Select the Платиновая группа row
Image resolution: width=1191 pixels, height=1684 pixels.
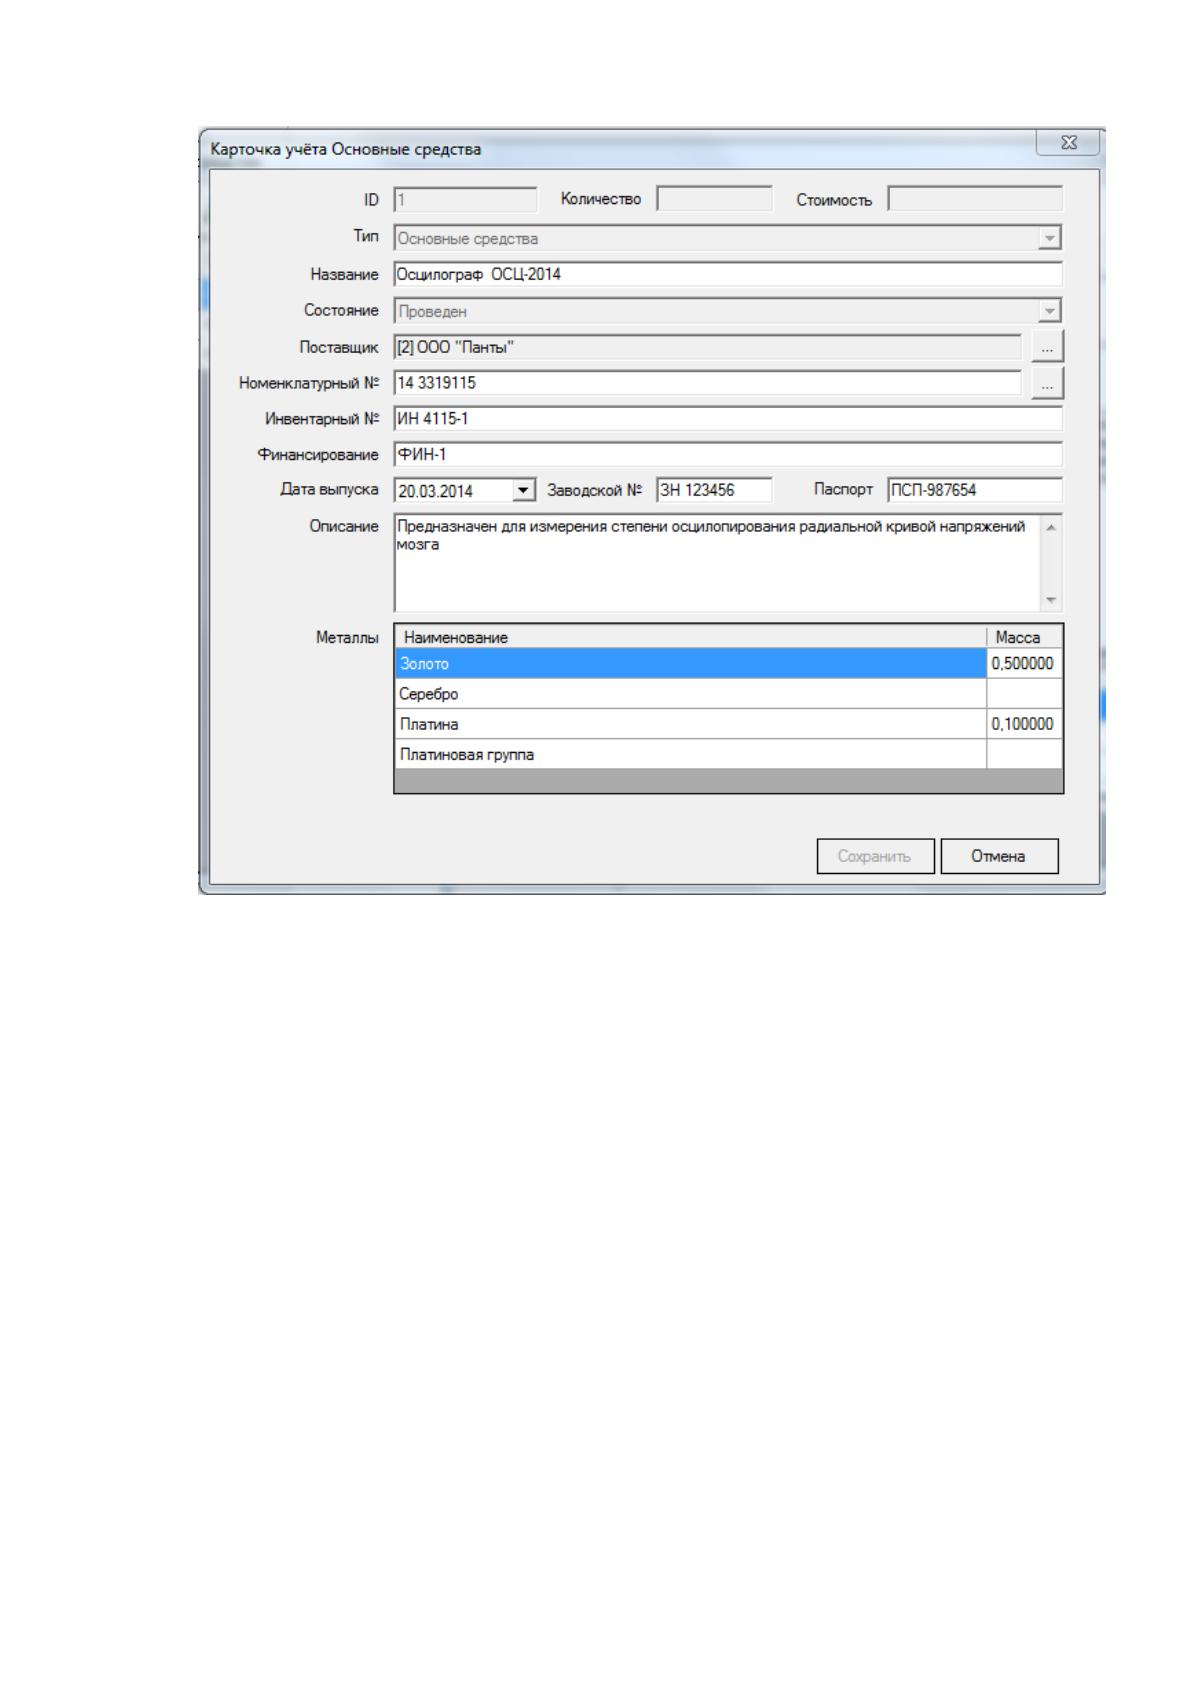tap(728, 754)
